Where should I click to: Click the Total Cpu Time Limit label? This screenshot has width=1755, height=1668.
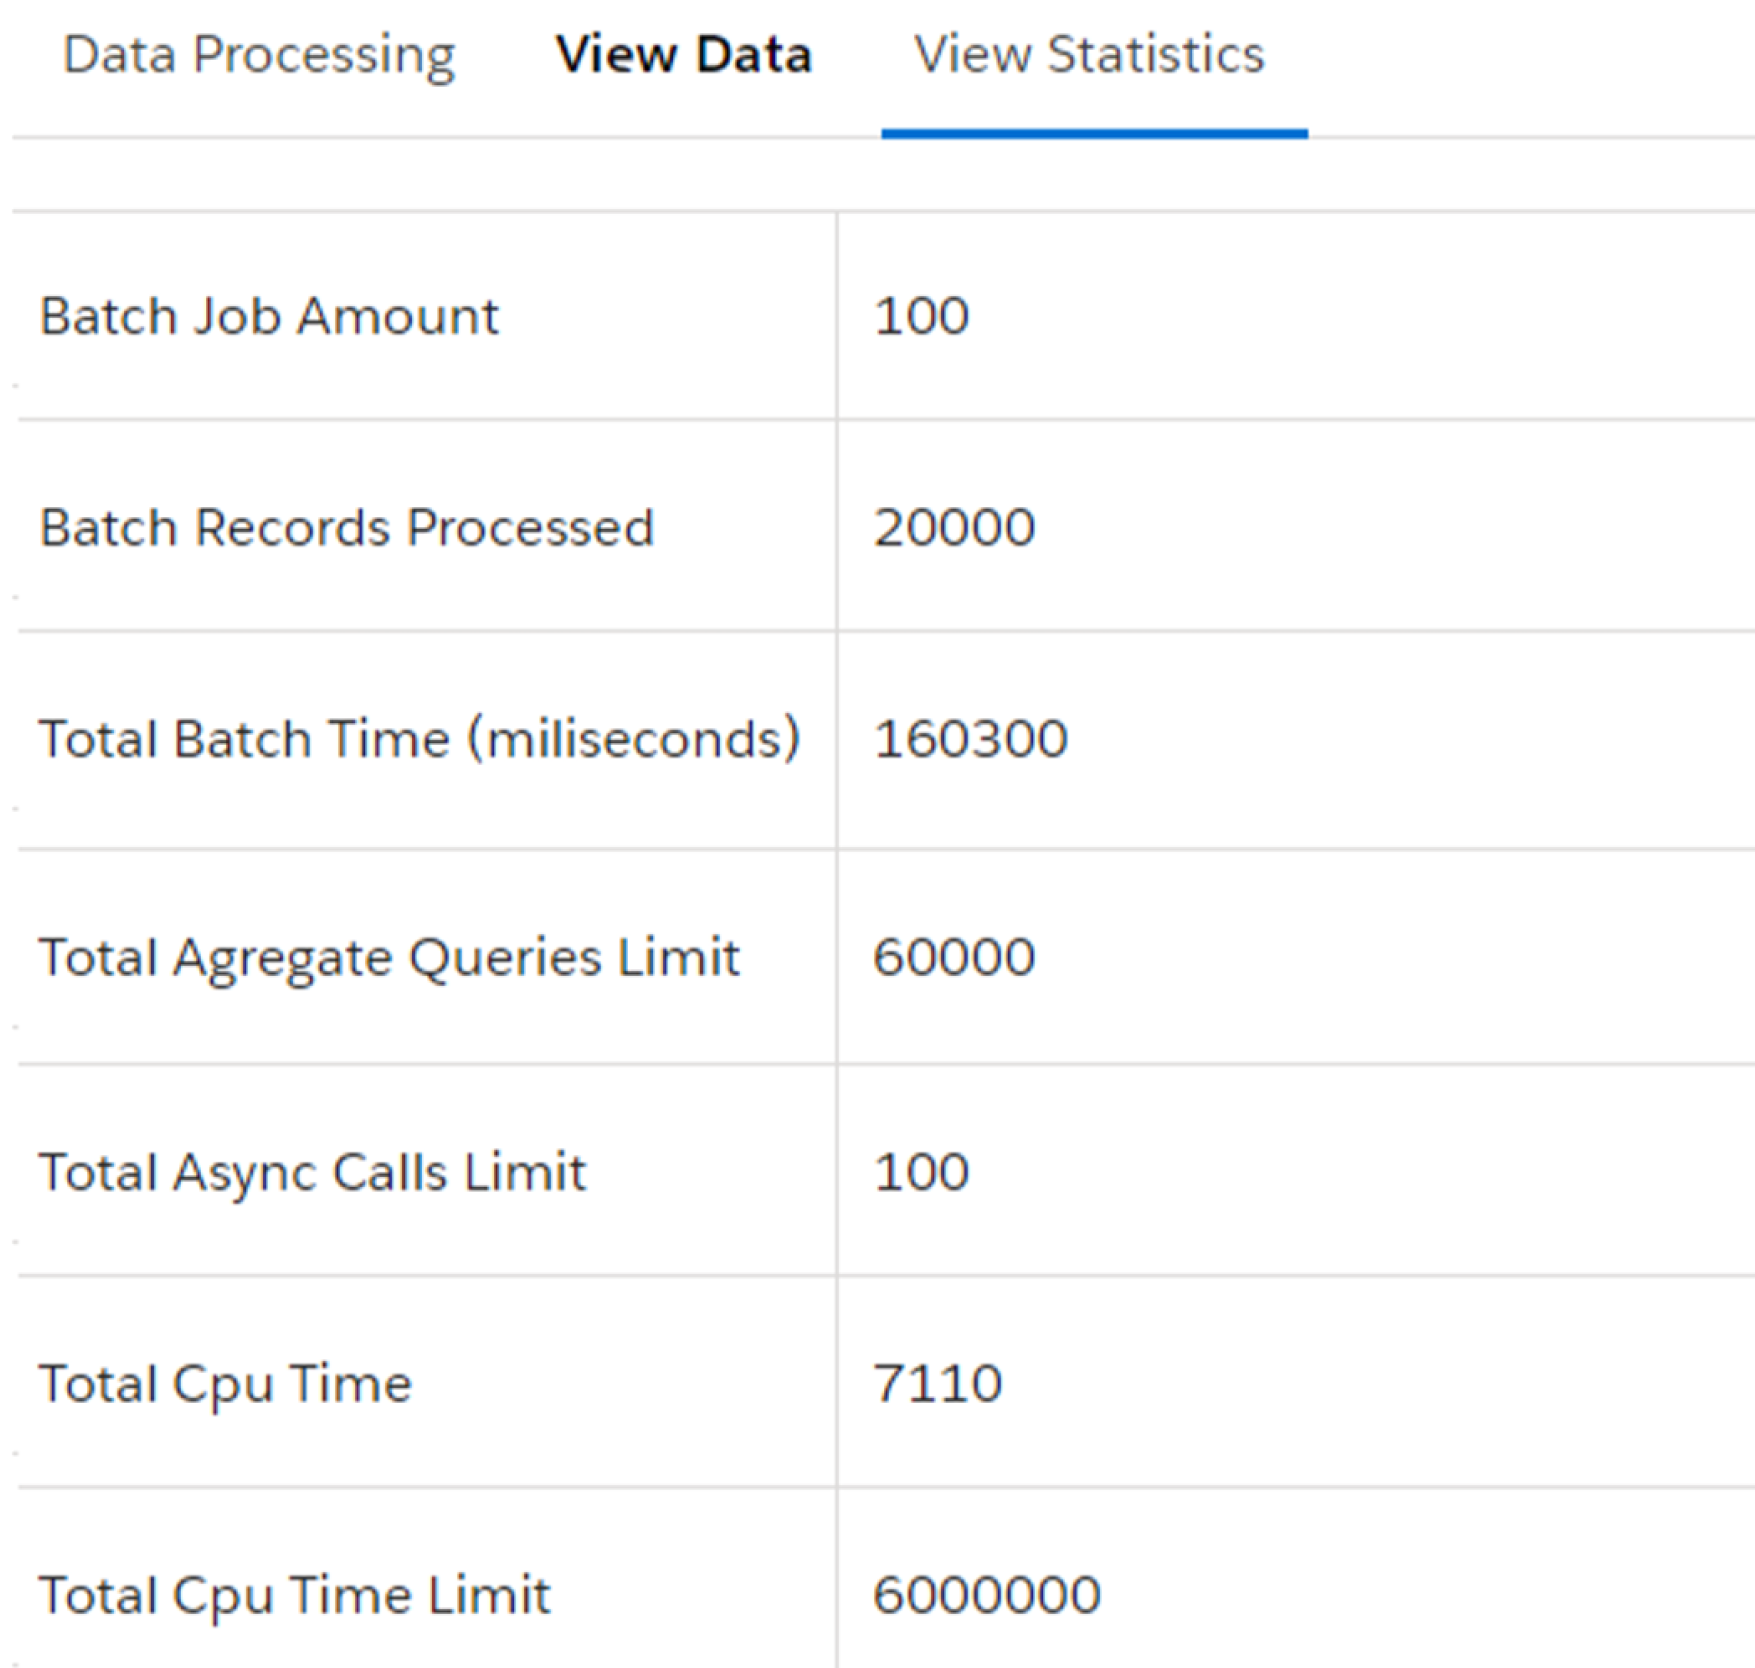(294, 1595)
